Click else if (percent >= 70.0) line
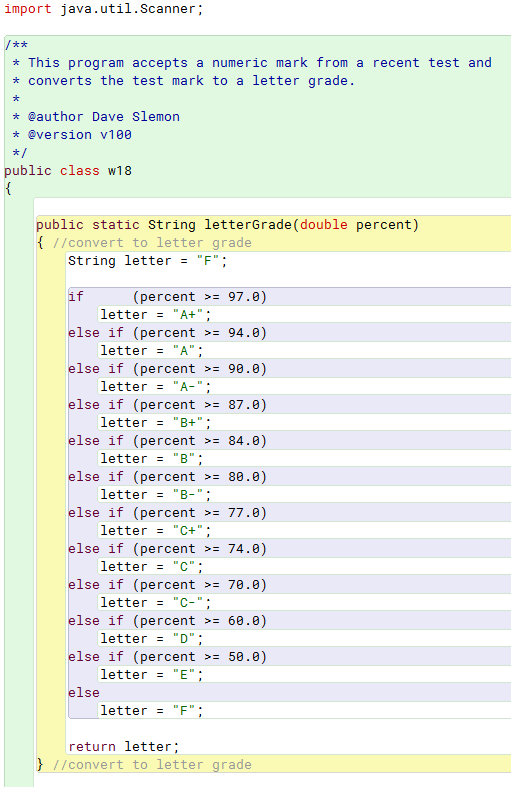 [x=168, y=585]
